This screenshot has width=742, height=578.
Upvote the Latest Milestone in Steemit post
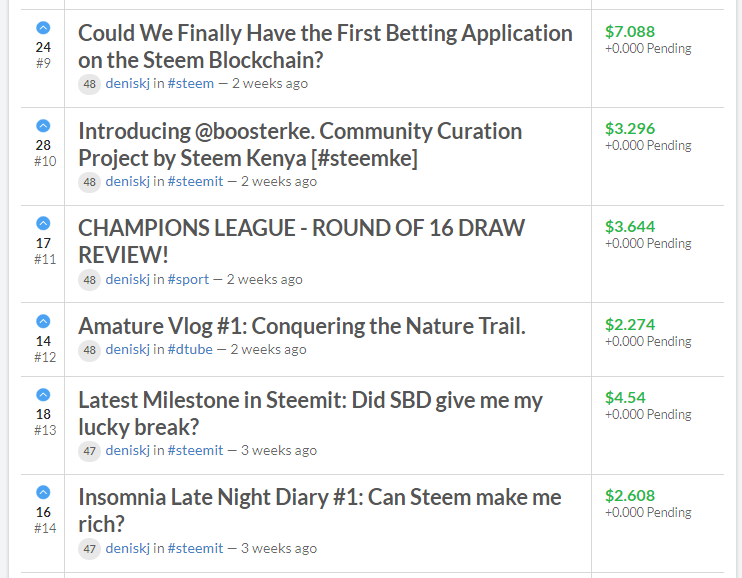click(43, 395)
